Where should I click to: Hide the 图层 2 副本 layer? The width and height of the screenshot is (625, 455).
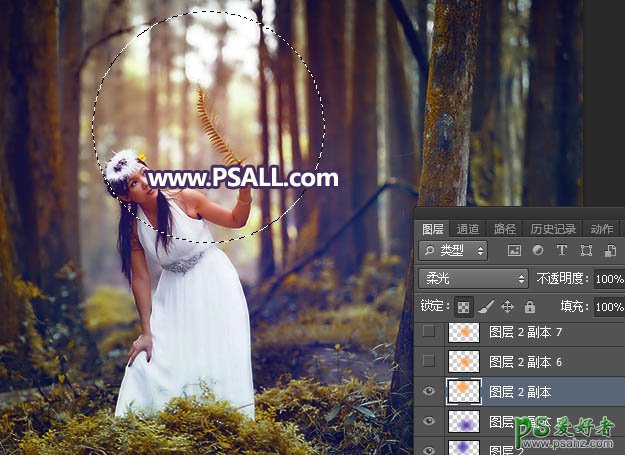coord(429,392)
